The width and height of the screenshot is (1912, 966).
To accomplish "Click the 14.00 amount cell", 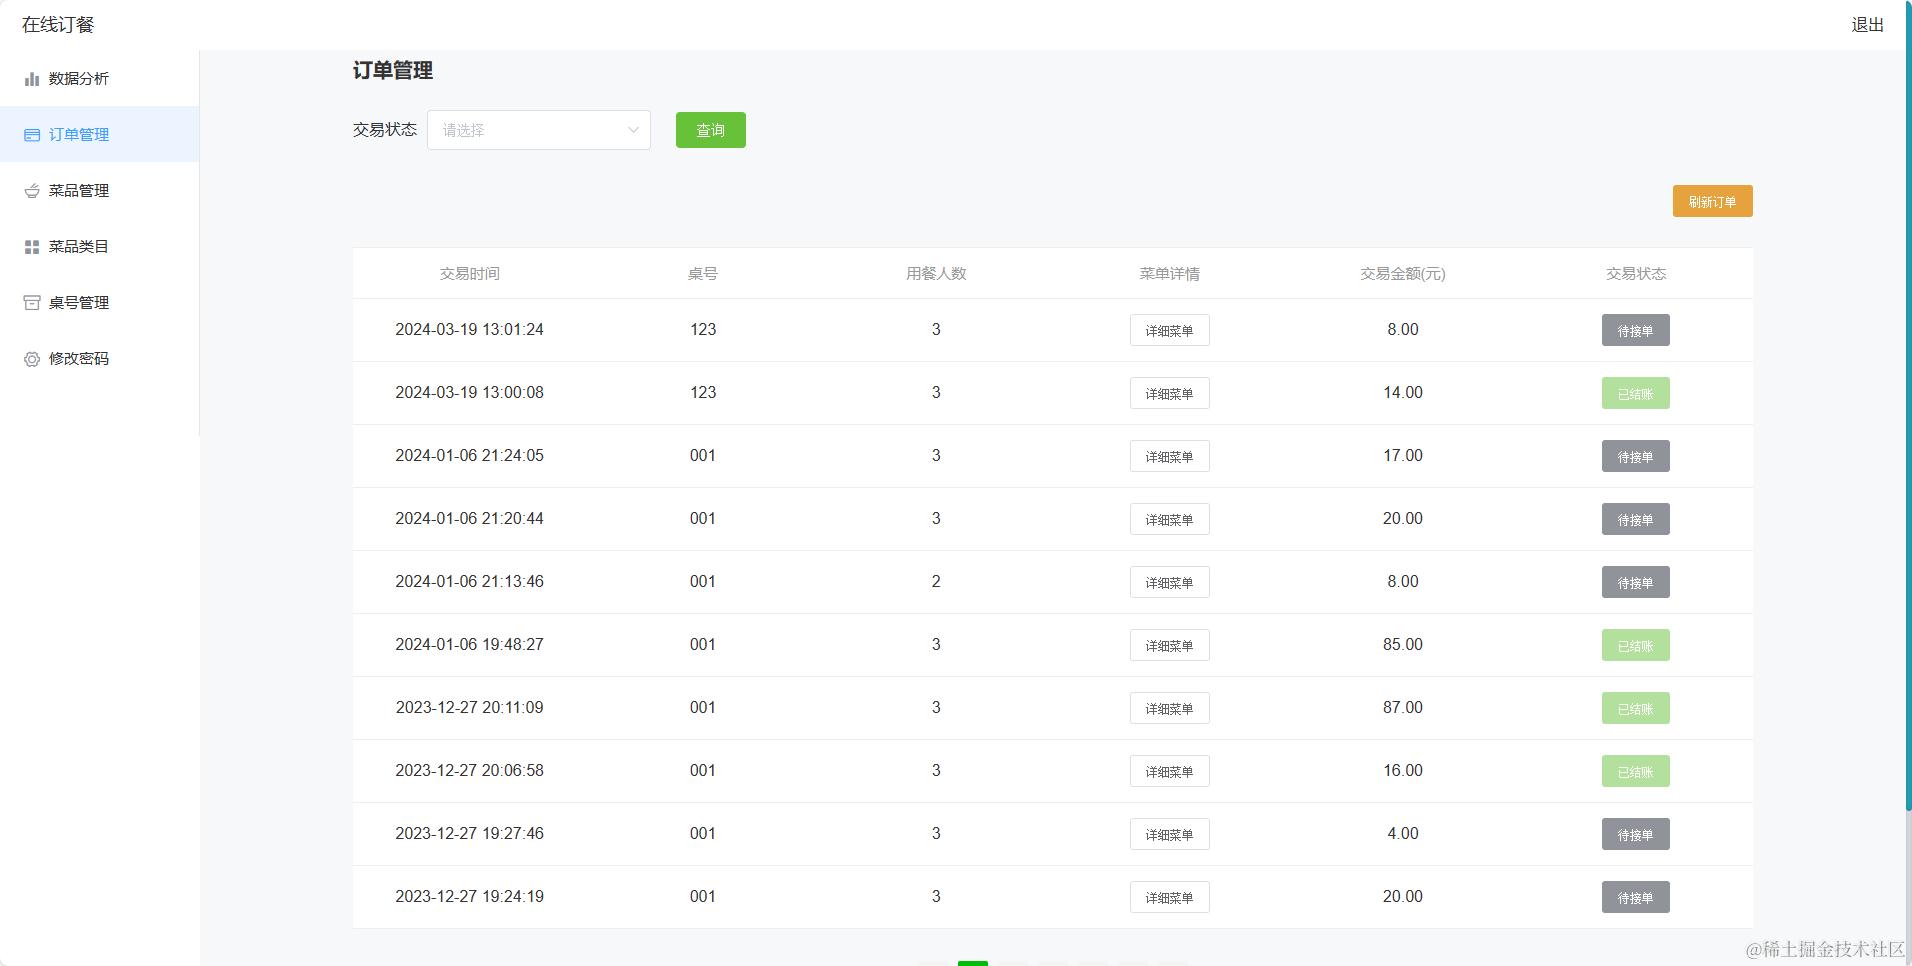I will click(1402, 392).
